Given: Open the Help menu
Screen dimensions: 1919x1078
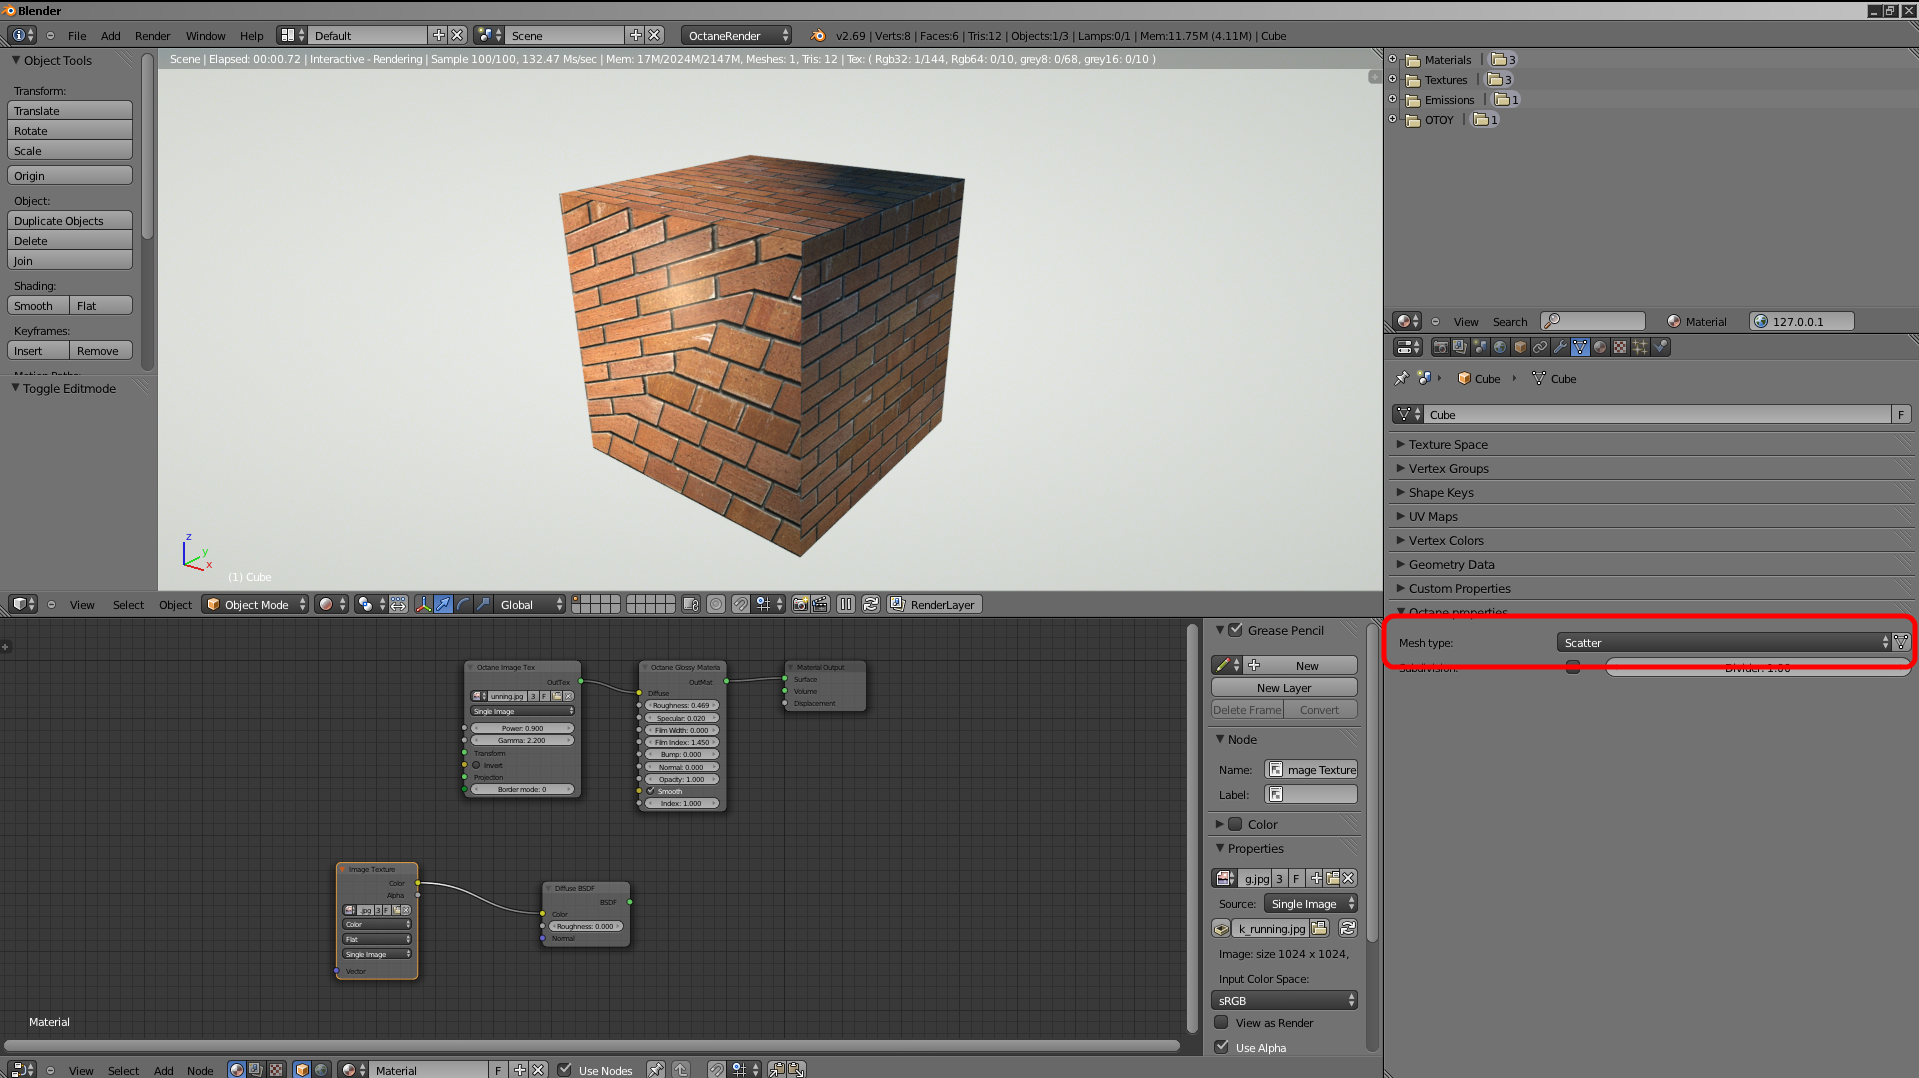Looking at the screenshot, I should (251, 35).
